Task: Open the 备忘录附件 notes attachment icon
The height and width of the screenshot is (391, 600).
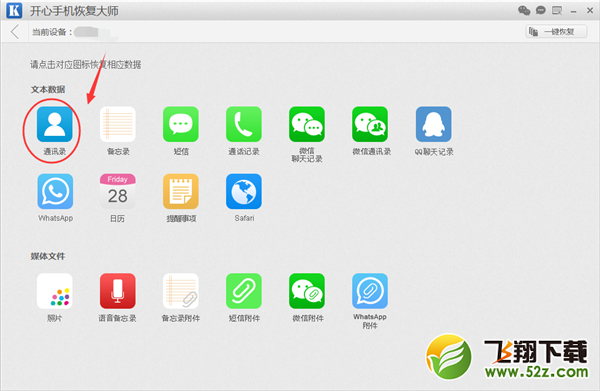Action: 181,291
